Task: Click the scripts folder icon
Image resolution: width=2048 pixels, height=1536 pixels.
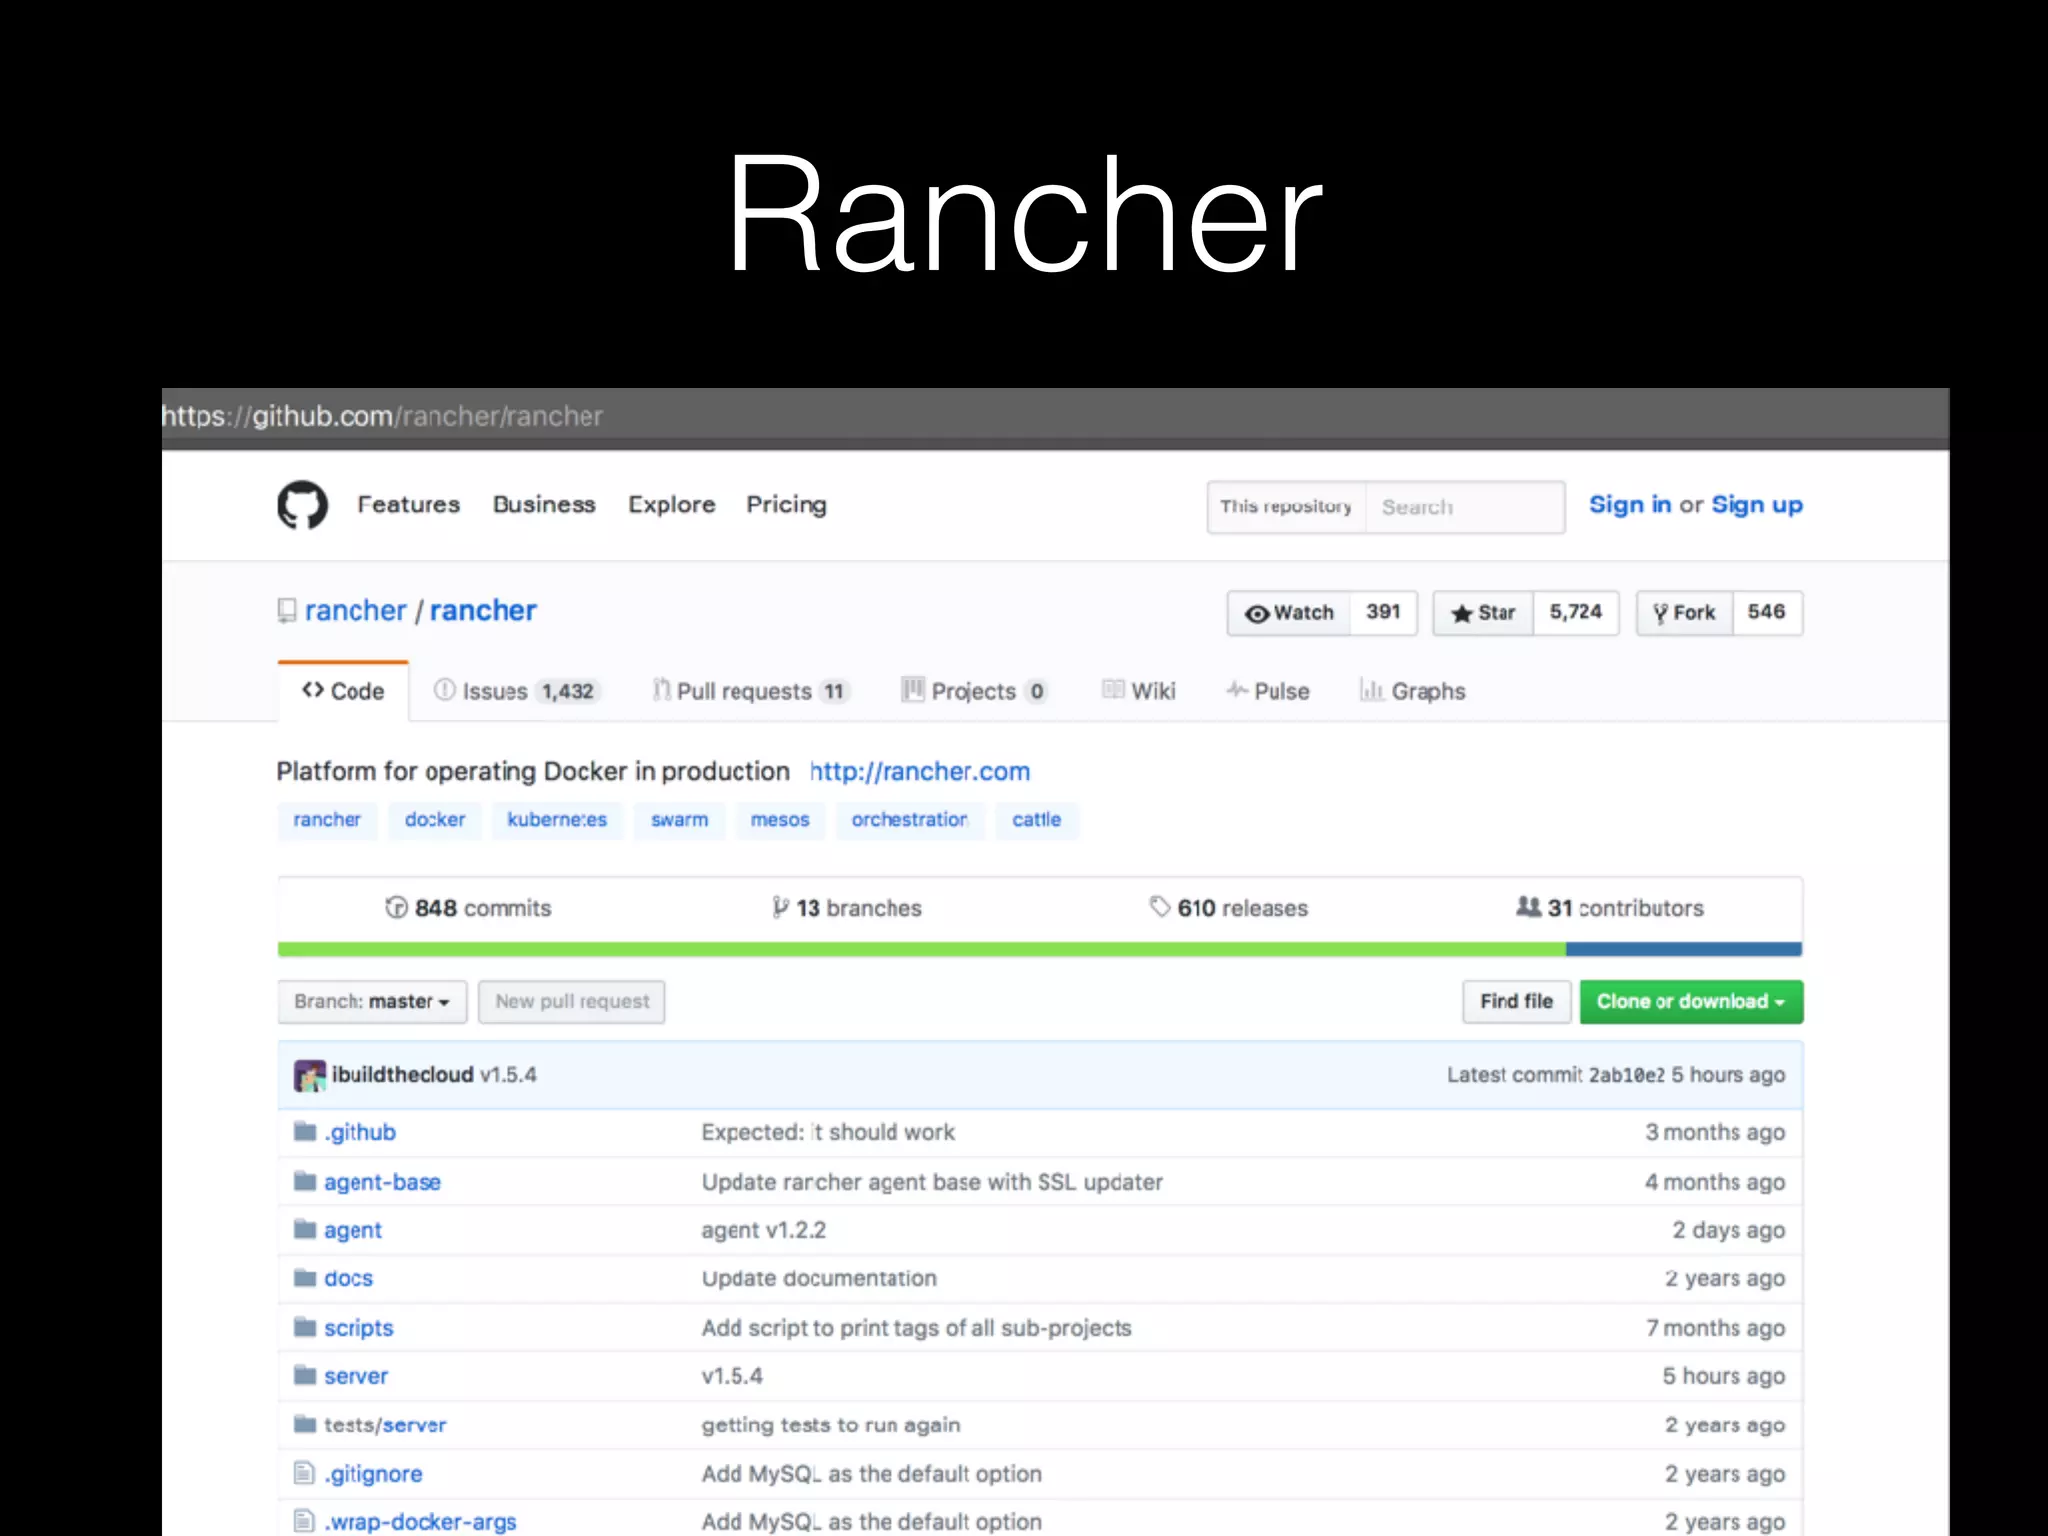Action: pos(305,1327)
